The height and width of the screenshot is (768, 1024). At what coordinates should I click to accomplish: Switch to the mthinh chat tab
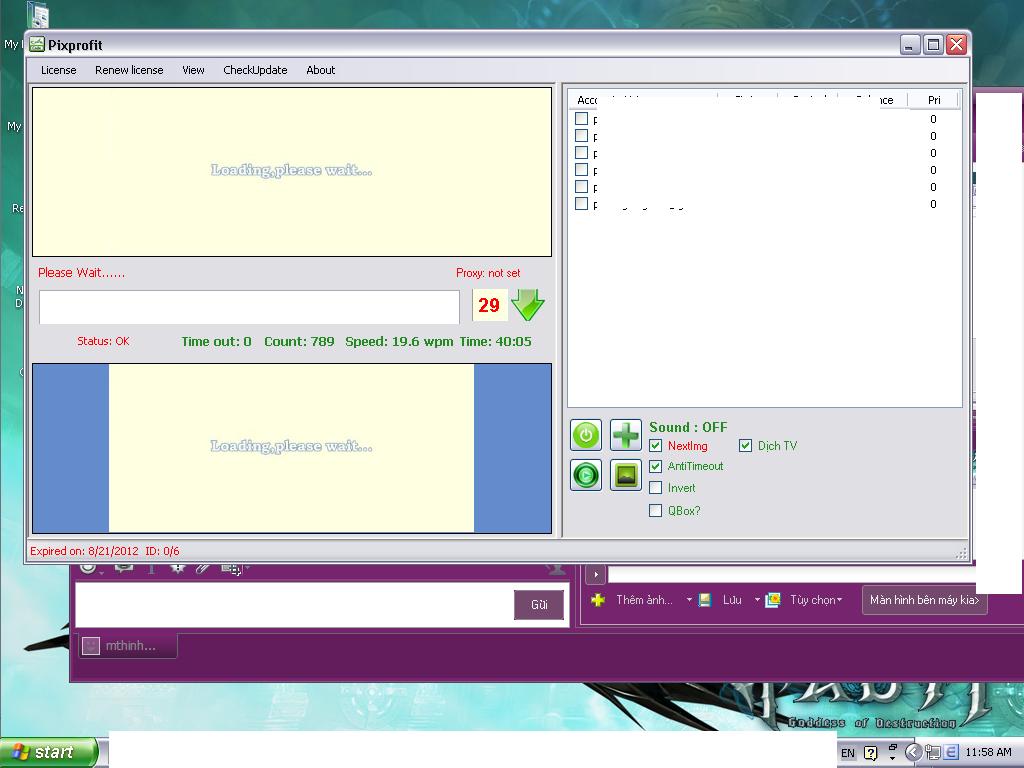(128, 646)
